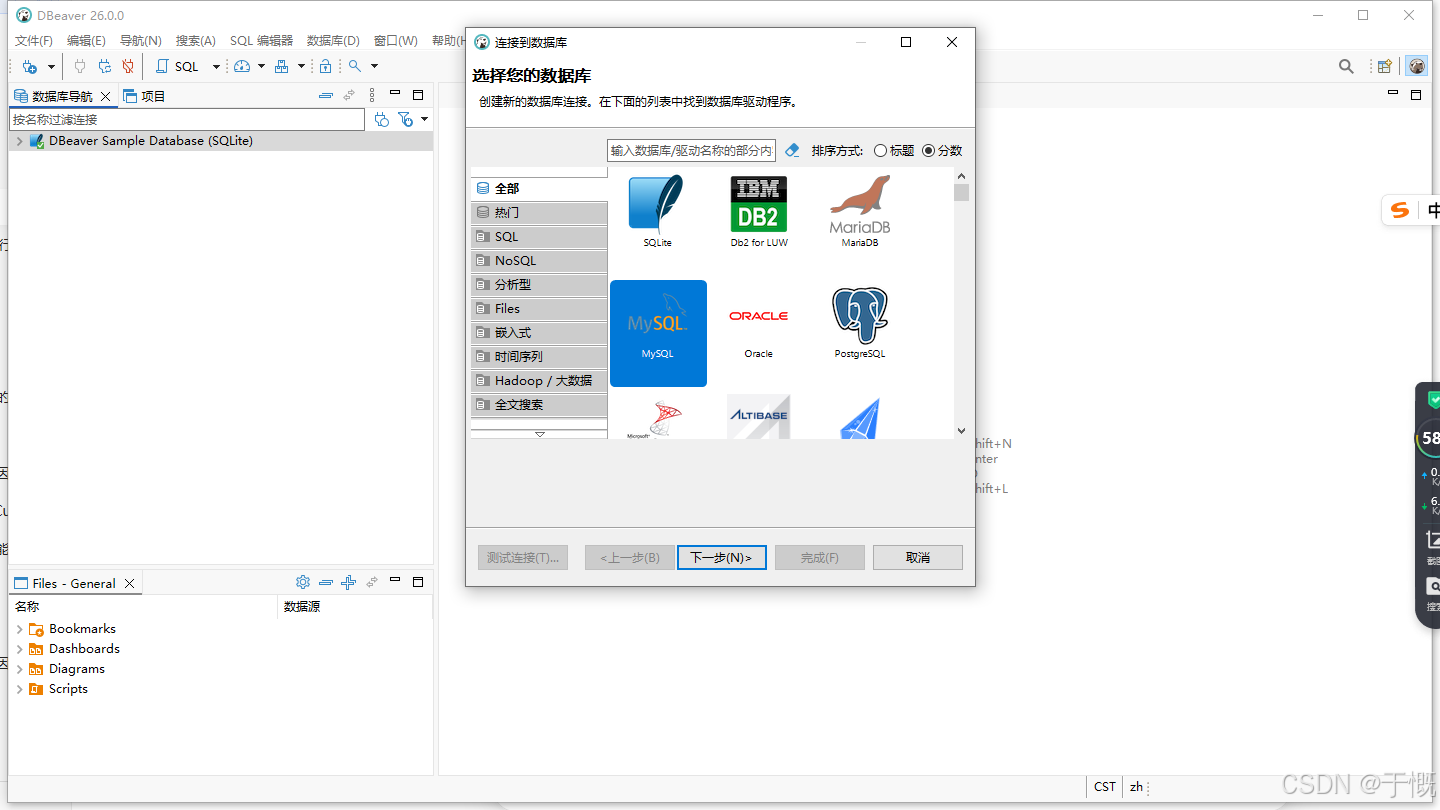Expand the Bookmarks folder

pyautogui.click(x=19, y=629)
